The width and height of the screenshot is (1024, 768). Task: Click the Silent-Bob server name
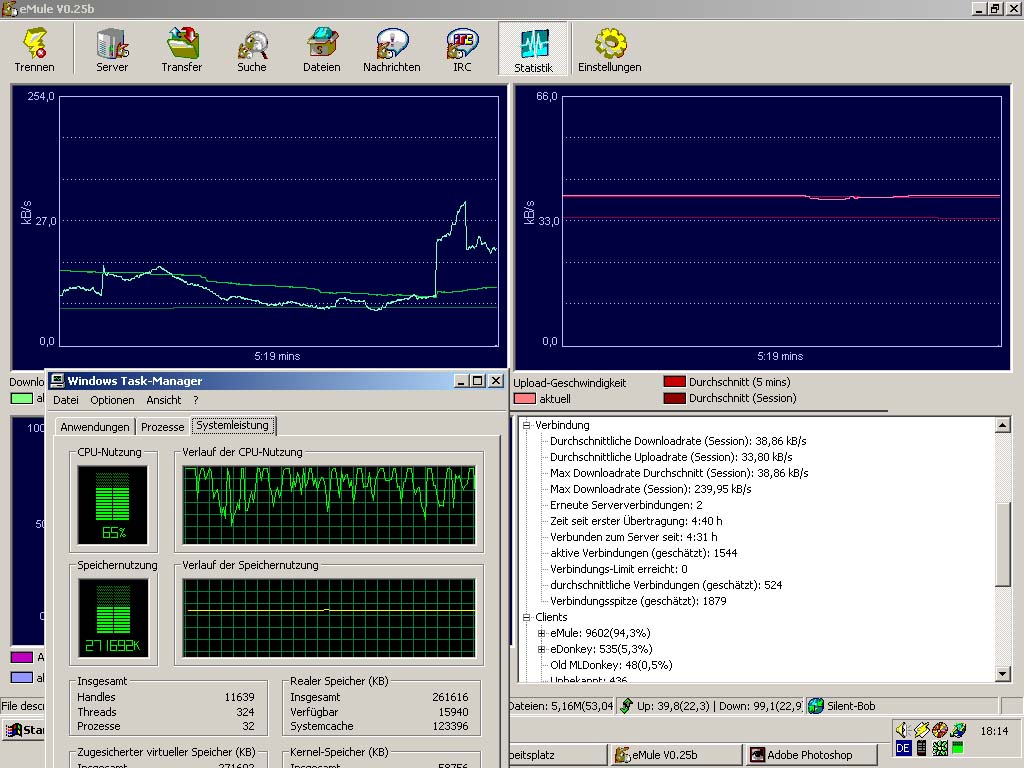coord(851,706)
